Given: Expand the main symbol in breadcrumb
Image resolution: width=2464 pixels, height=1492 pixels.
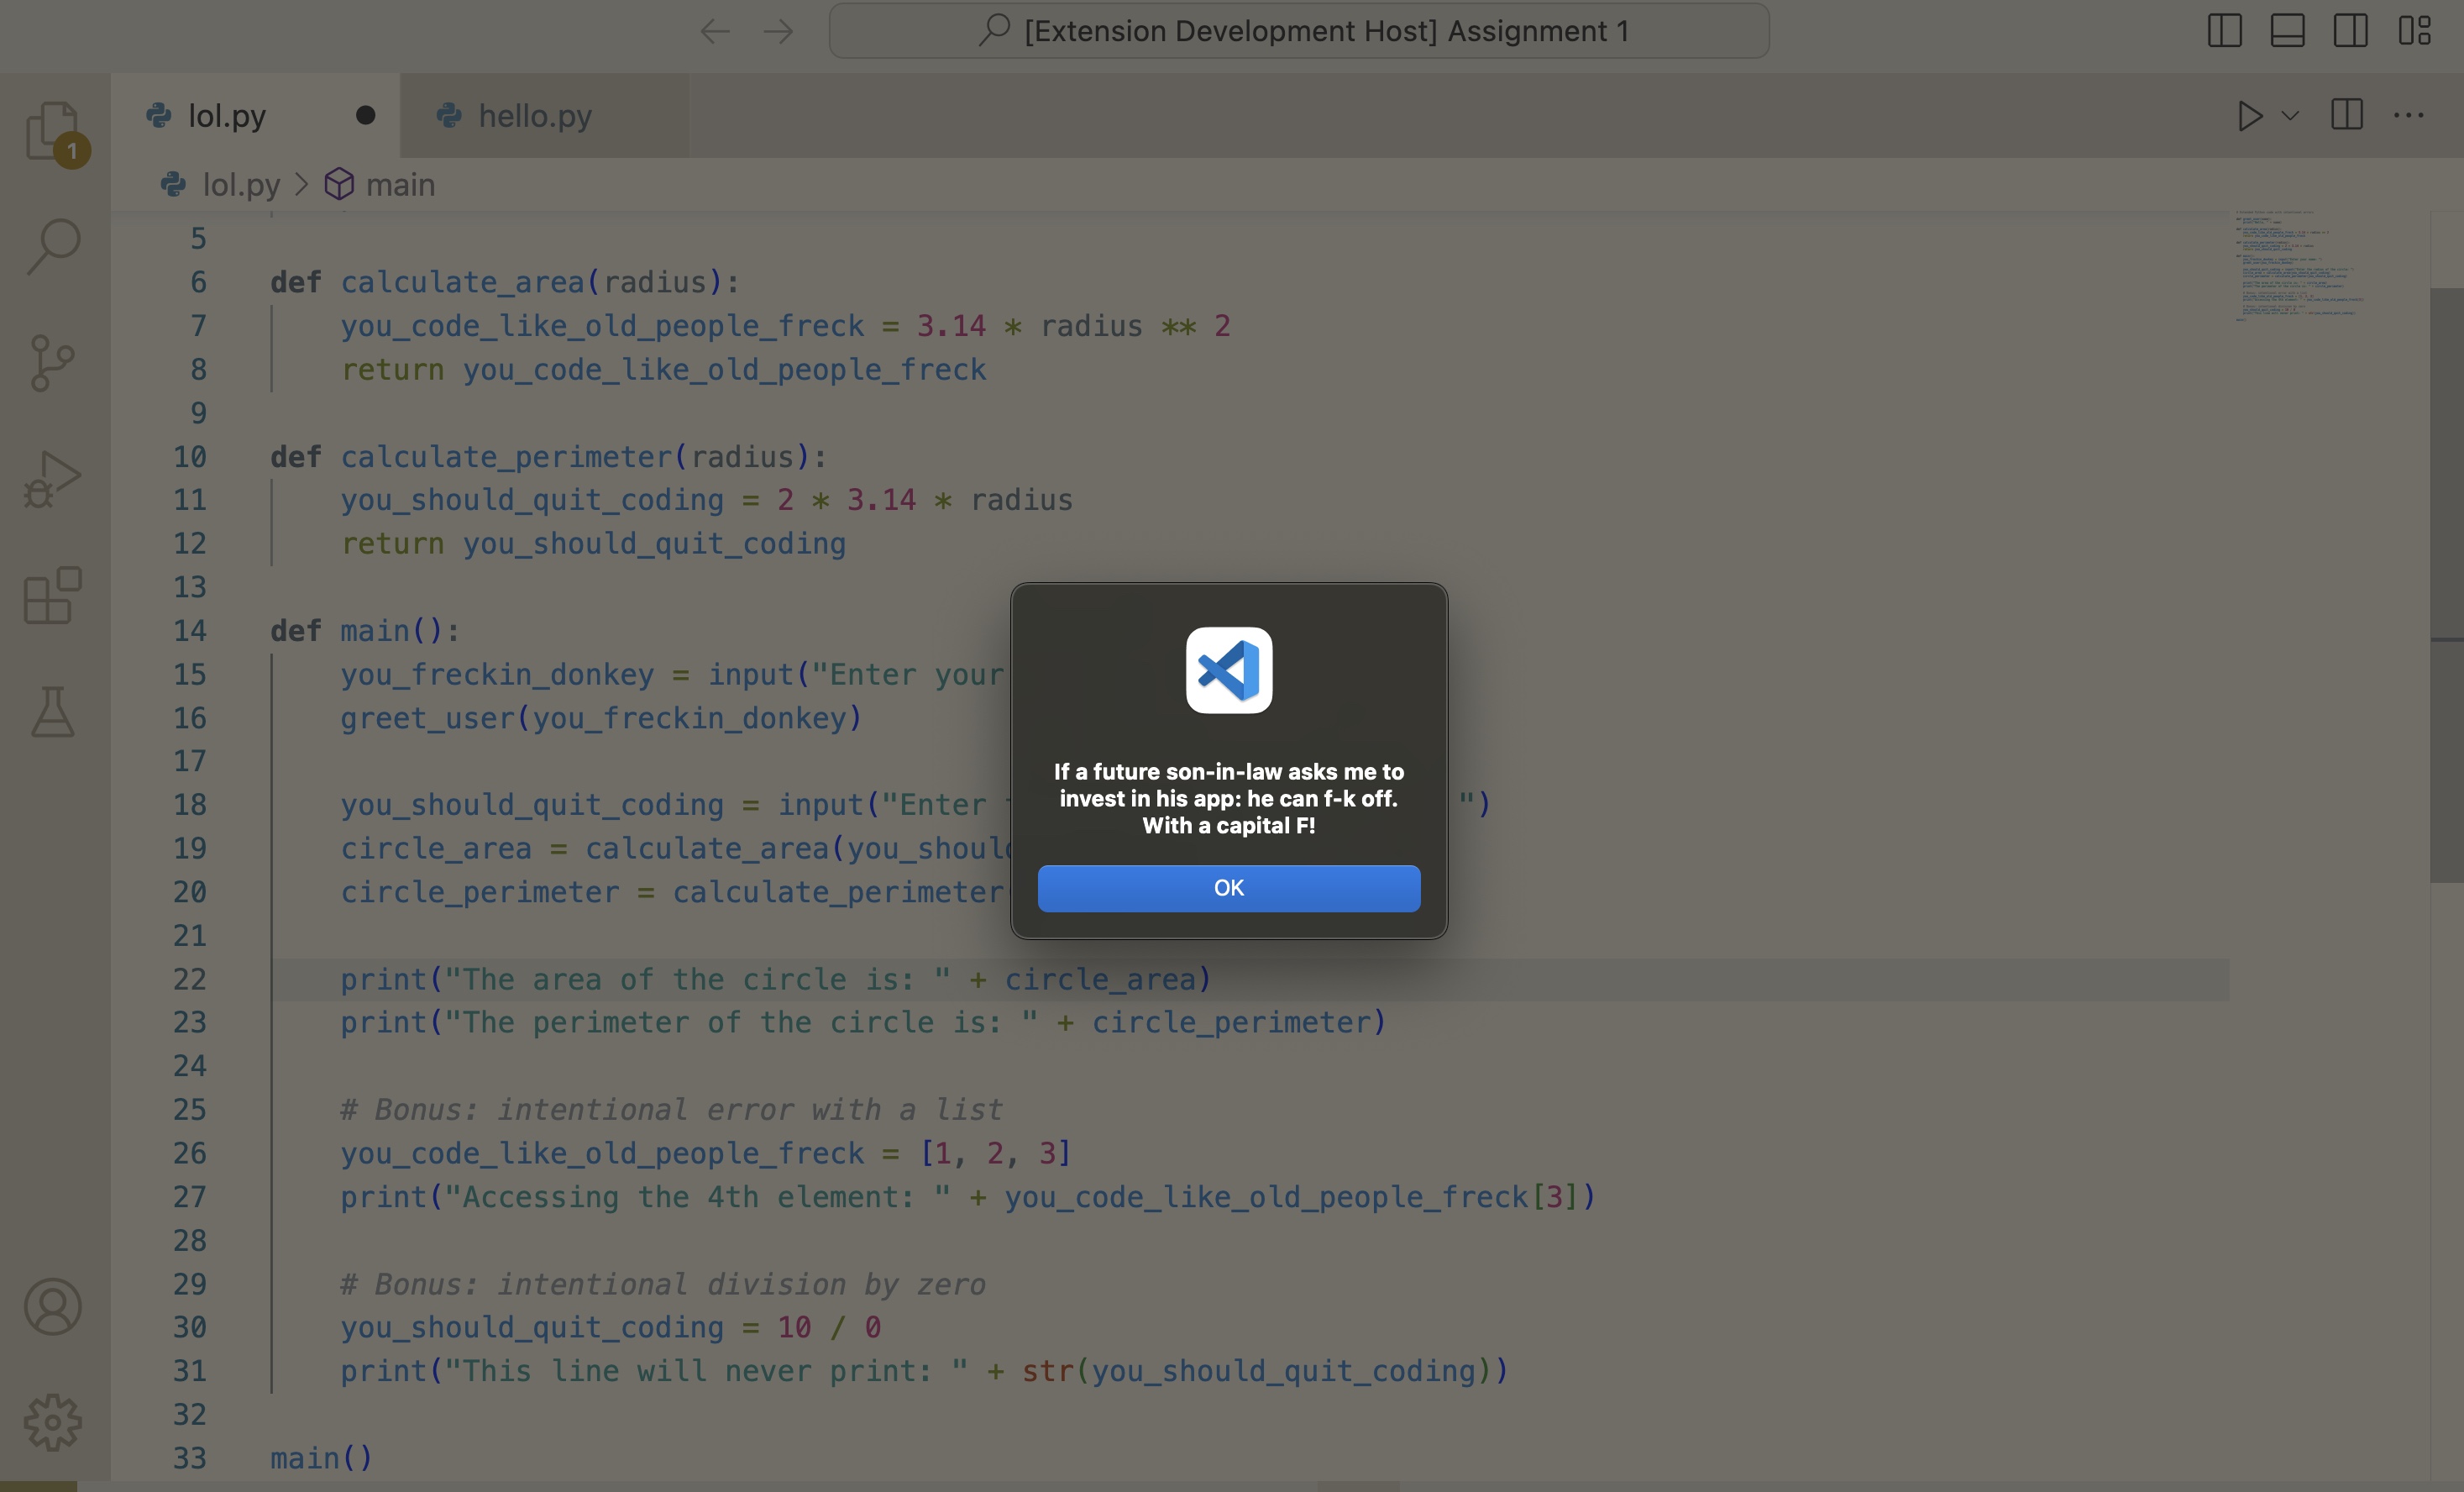Looking at the screenshot, I should click(x=399, y=185).
